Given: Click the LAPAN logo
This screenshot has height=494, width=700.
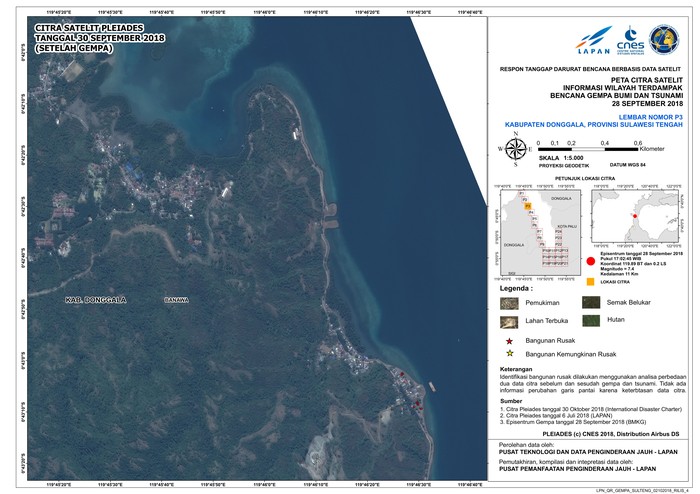Looking at the screenshot, I should click(x=593, y=43).
